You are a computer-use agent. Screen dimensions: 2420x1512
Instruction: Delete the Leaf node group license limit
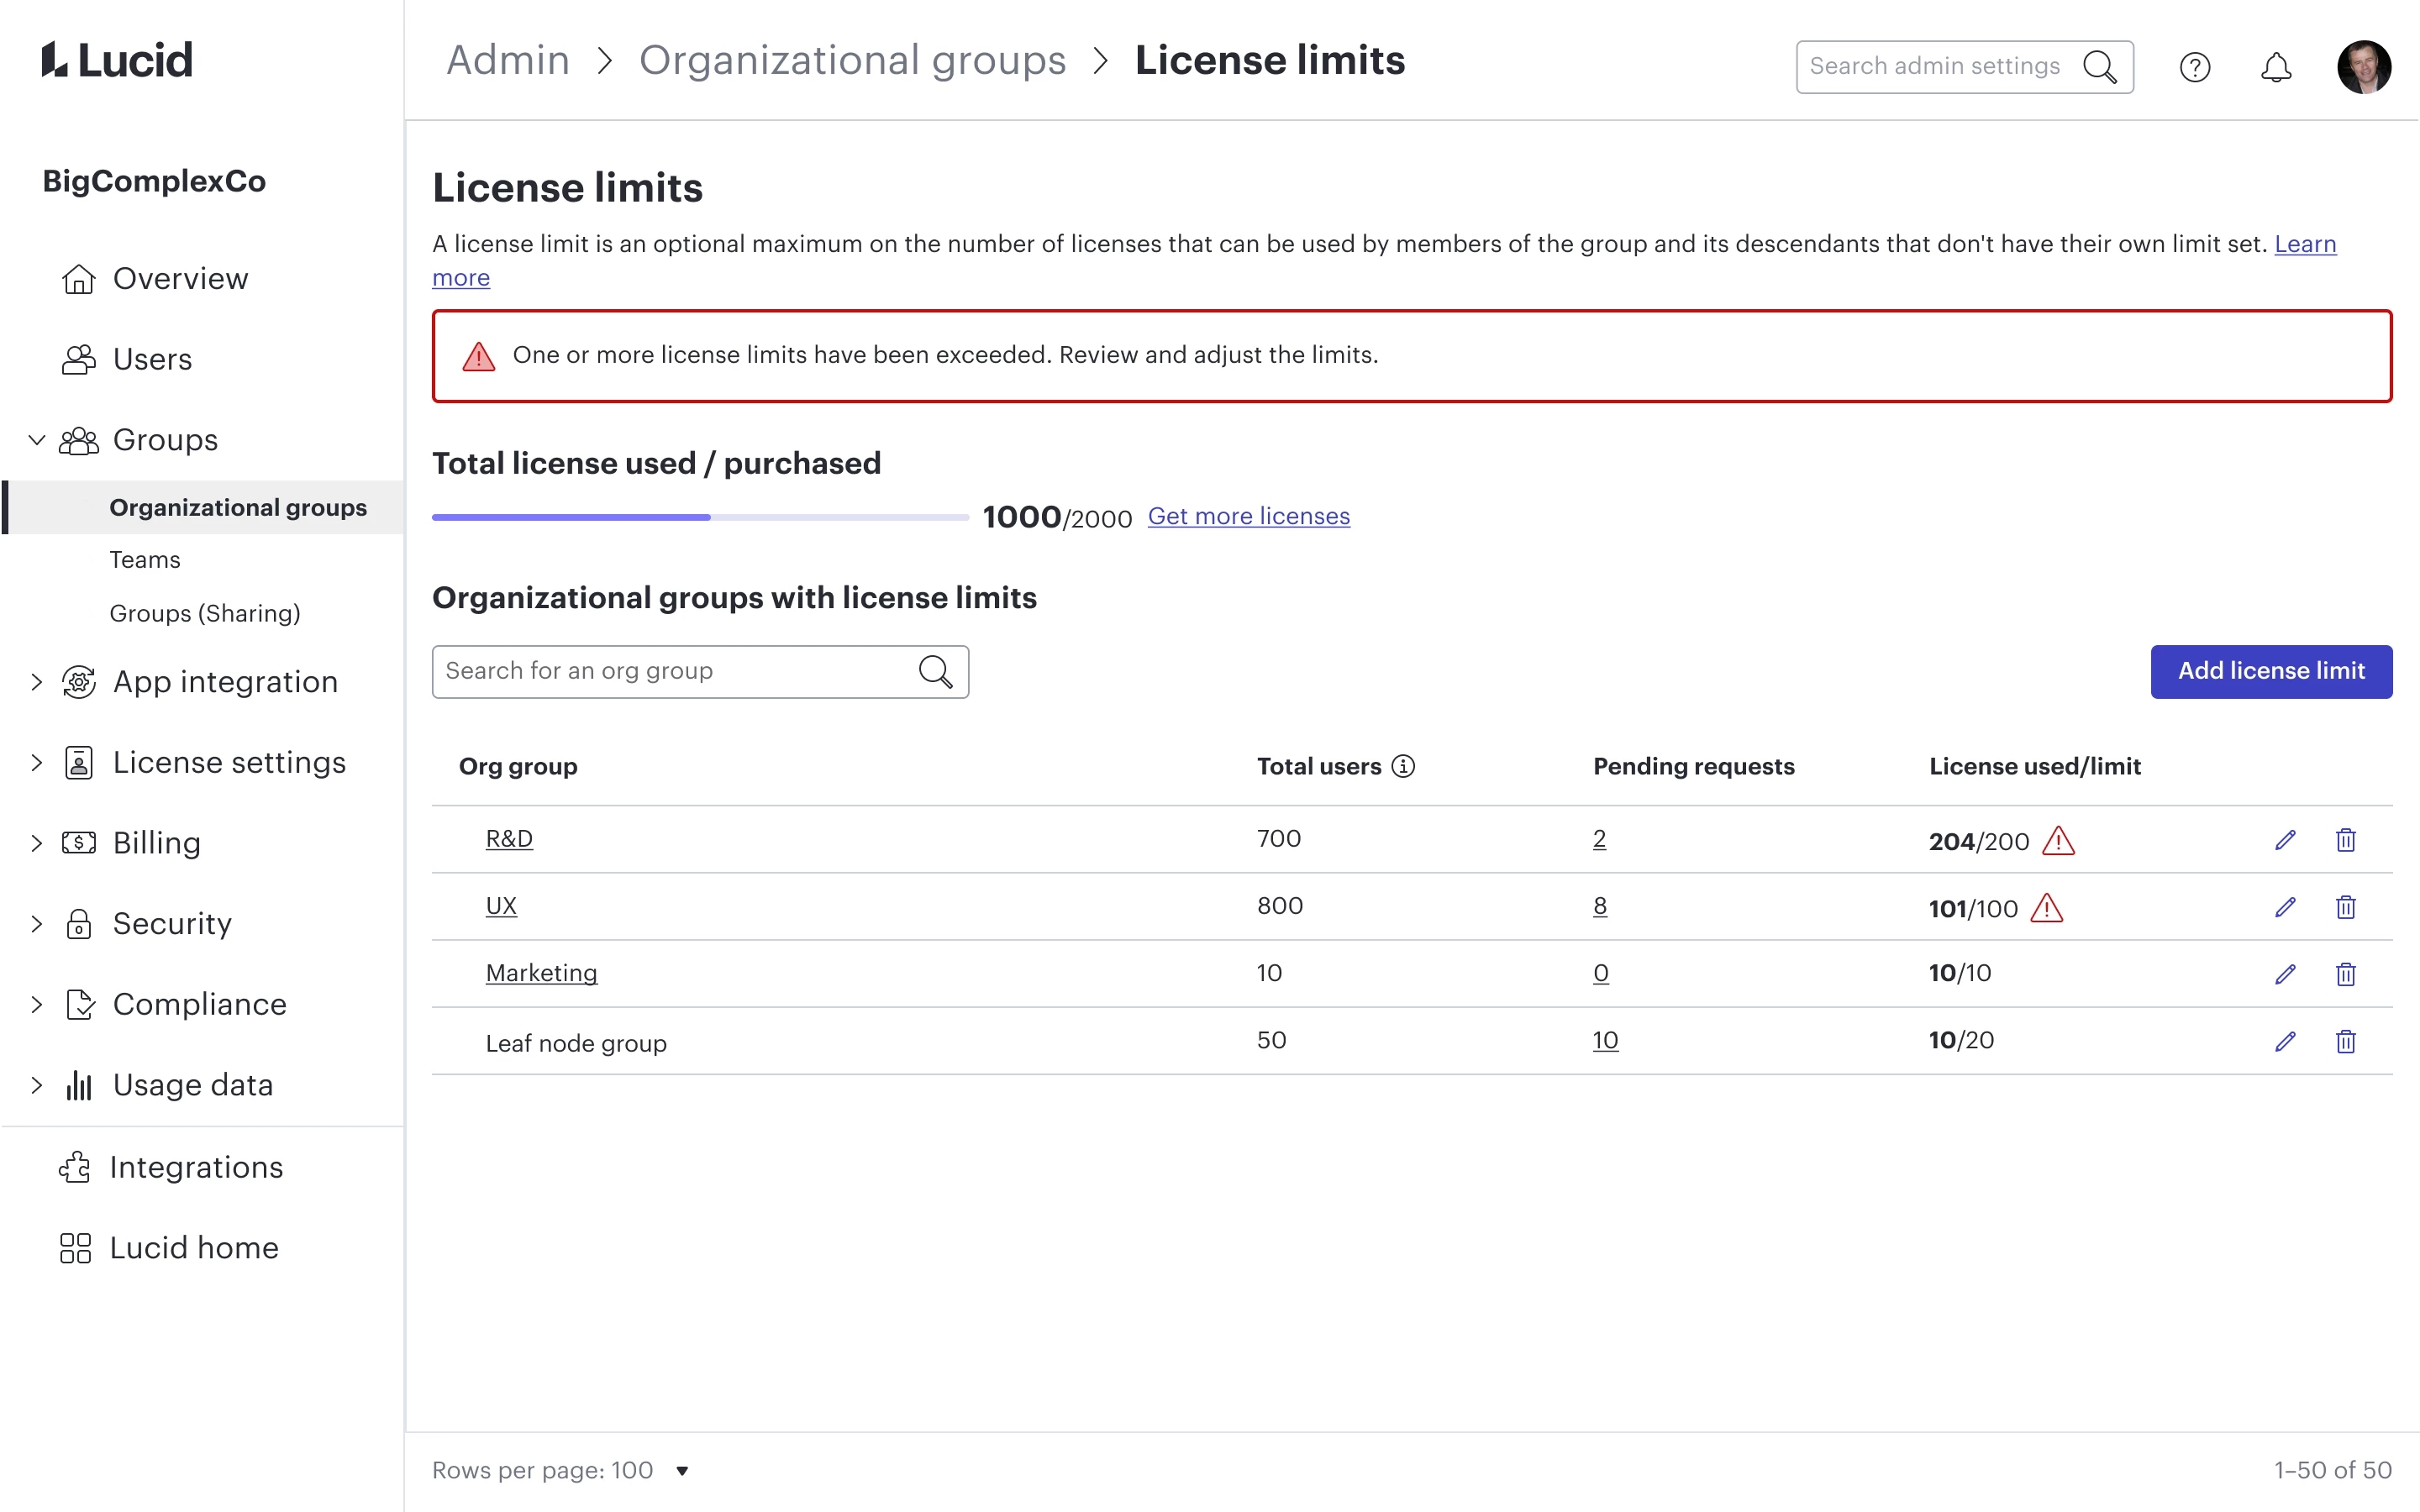pyautogui.click(x=2345, y=1041)
